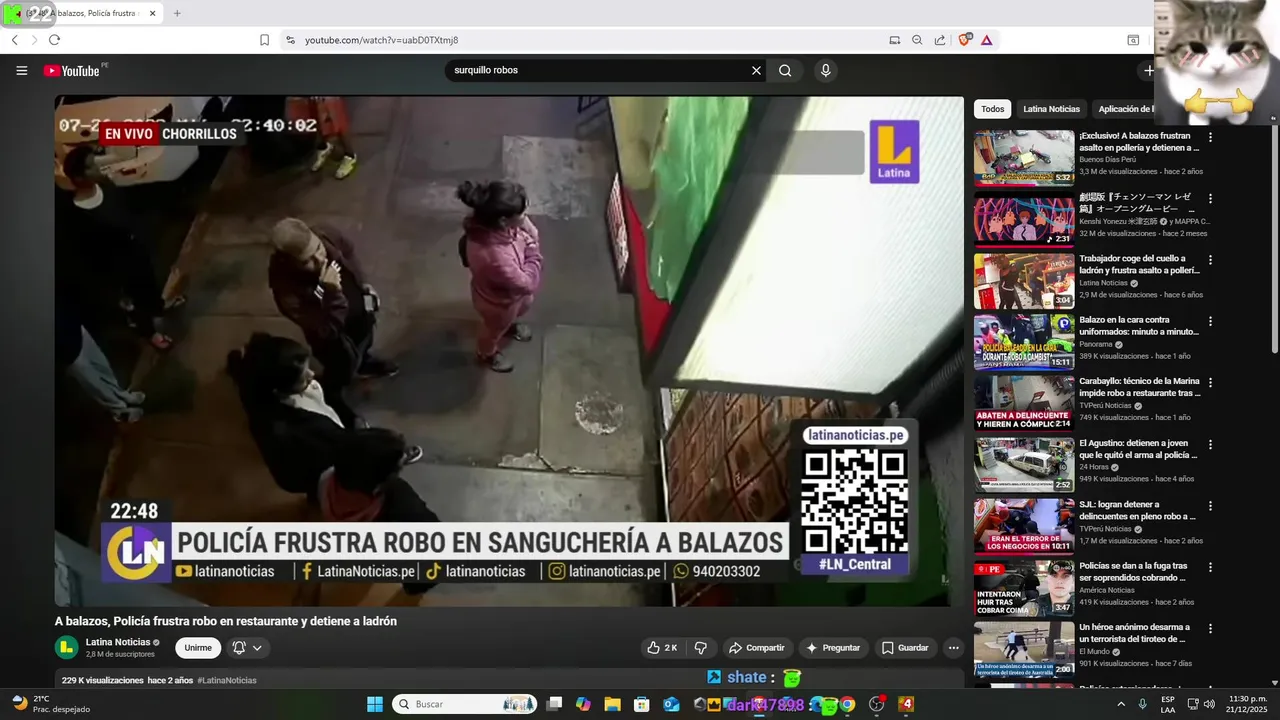Viewport: 1280px width, 720px height.
Task: Click the '229 K visualizaciones' text
Action: [x=103, y=680]
